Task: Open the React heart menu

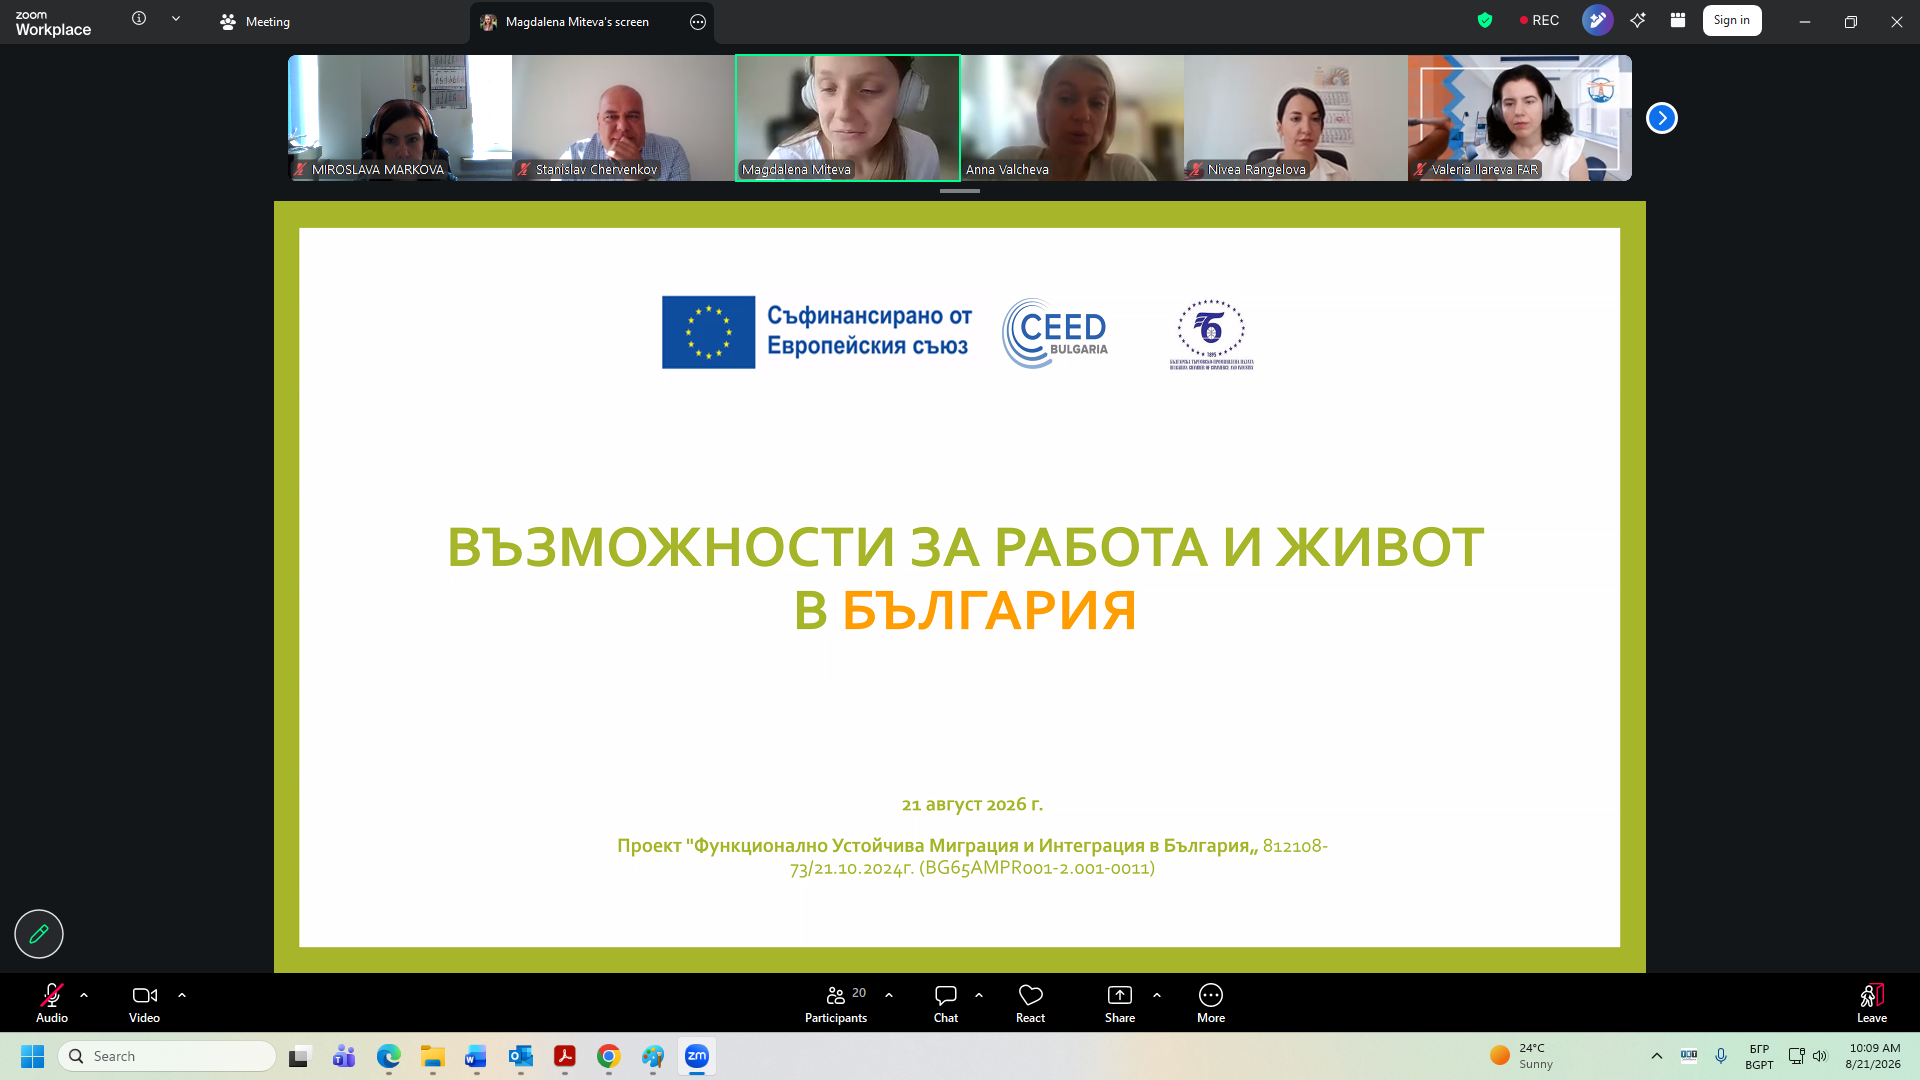Action: point(1030,1003)
